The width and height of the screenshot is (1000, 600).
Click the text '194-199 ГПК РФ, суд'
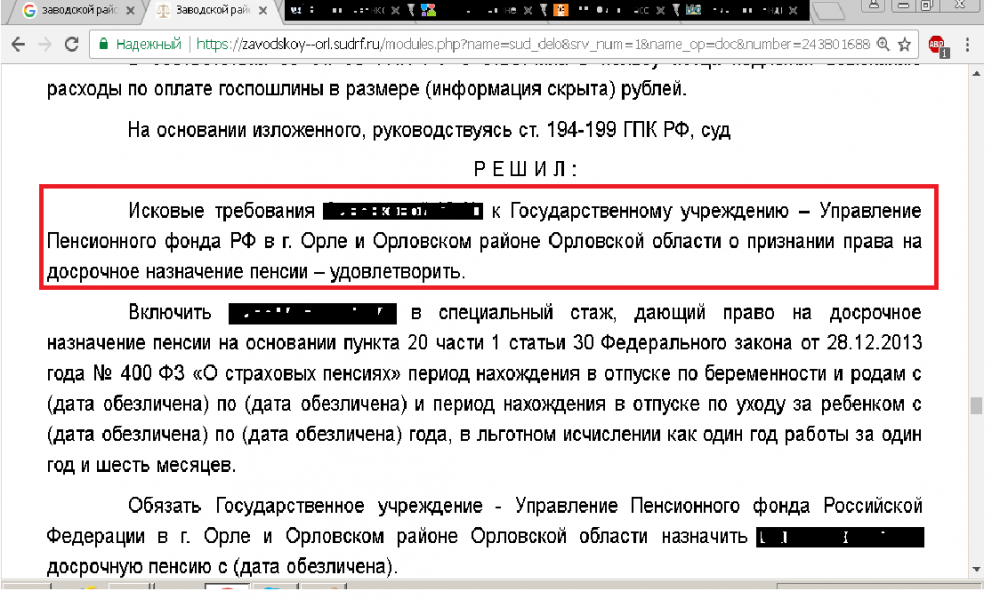[638, 130]
